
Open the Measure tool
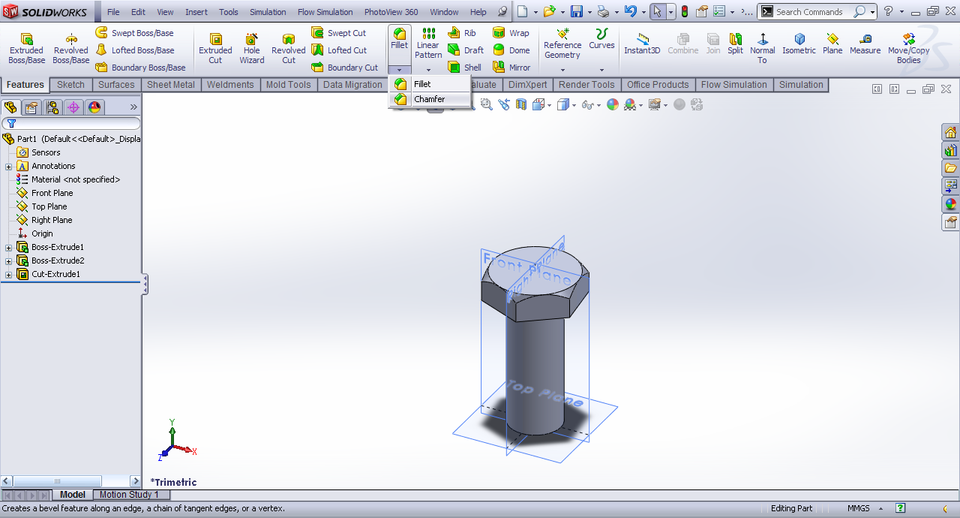click(x=865, y=44)
